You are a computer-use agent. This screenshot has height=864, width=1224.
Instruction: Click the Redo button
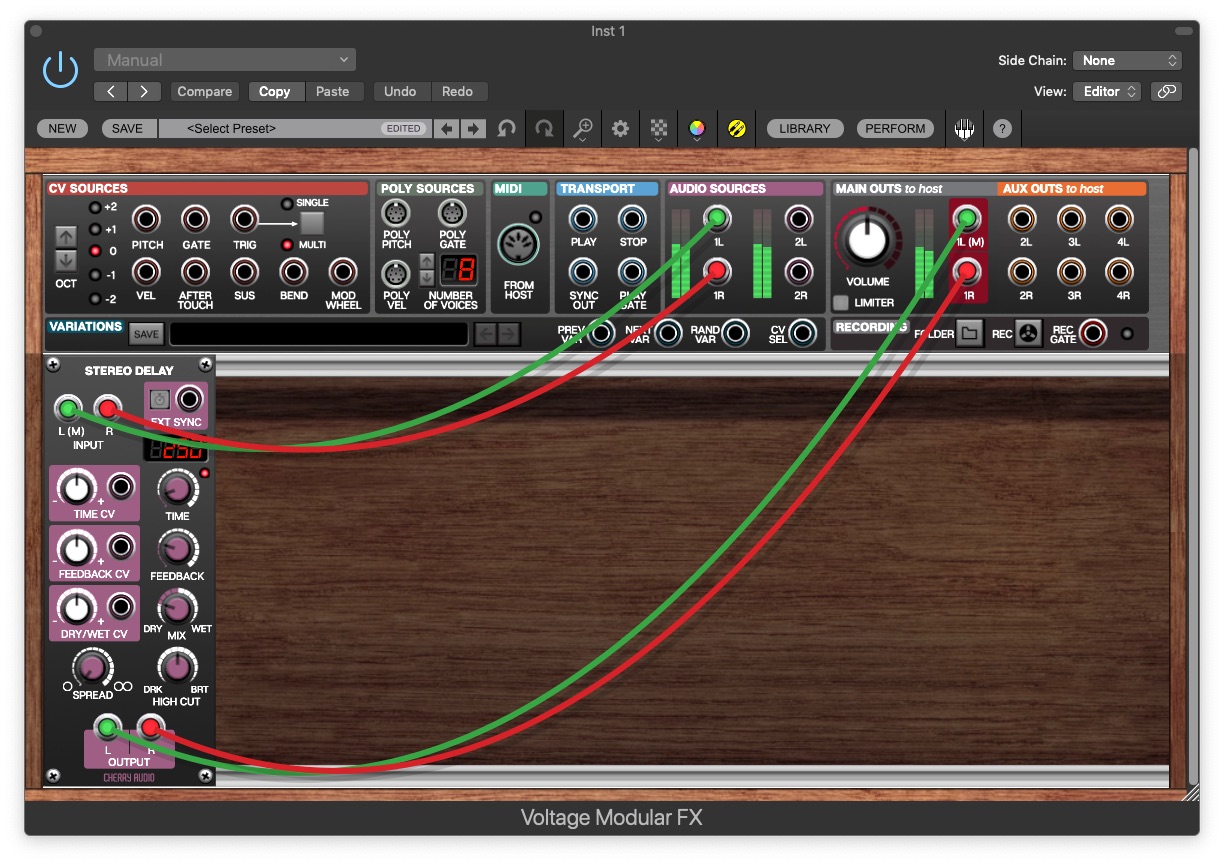[457, 91]
